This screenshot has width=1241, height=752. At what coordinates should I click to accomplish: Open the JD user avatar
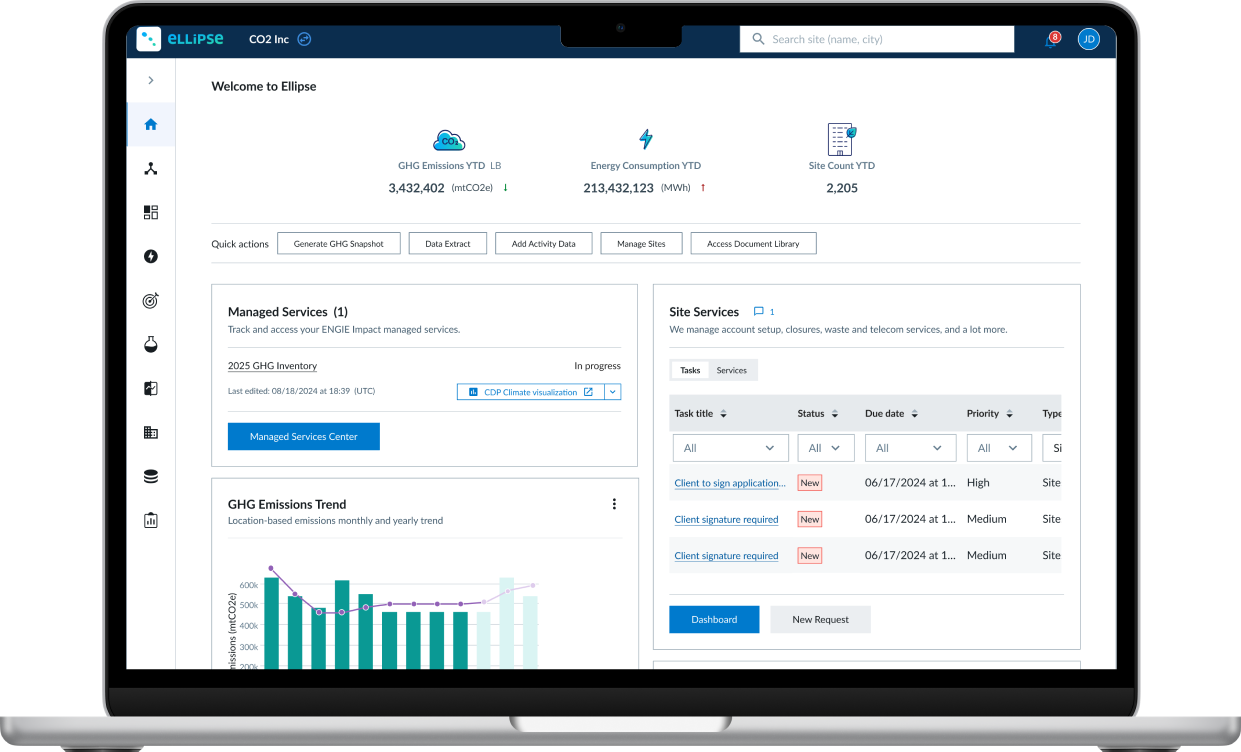(x=1088, y=39)
